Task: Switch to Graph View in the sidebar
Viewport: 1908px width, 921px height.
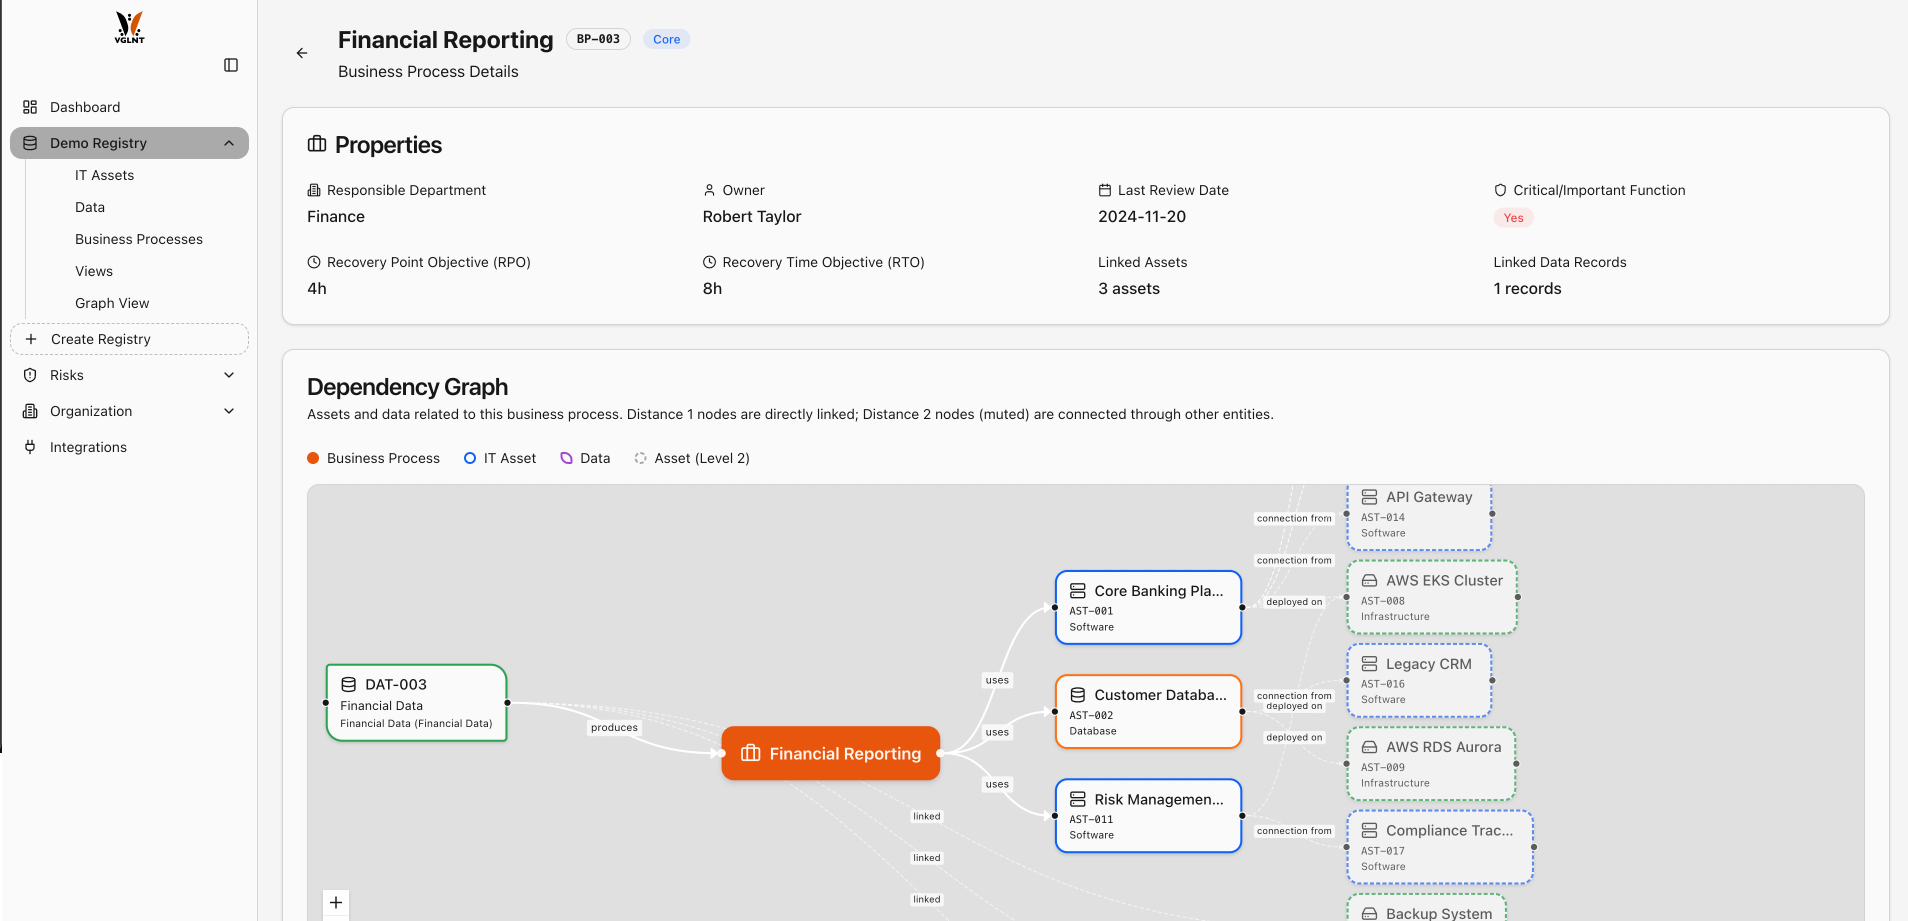Action: click(112, 303)
